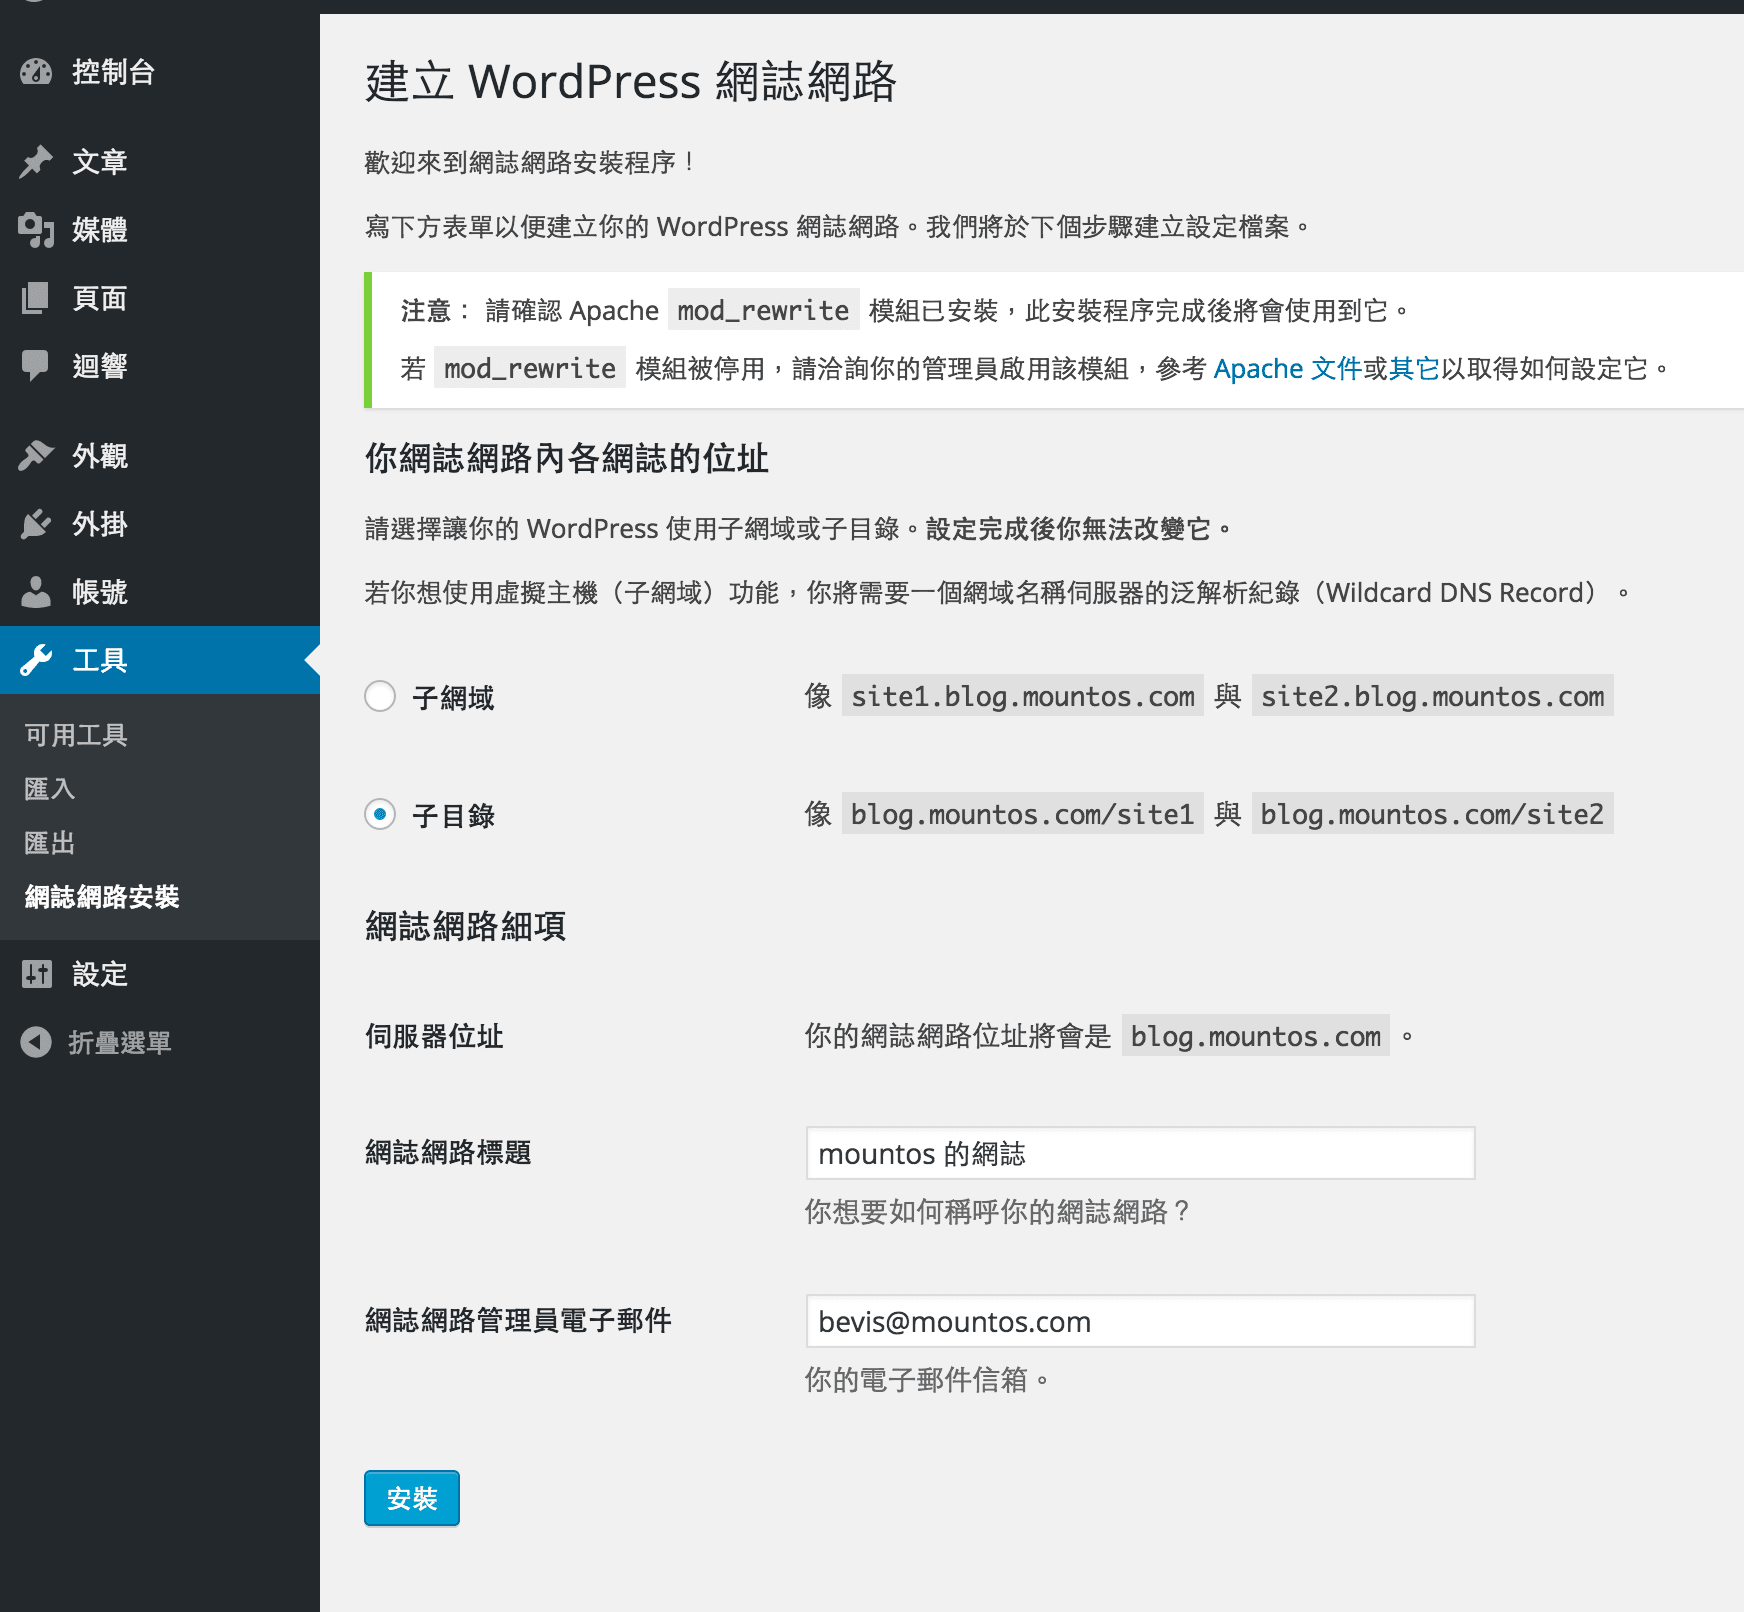Viewport: 1744px width, 1612px height.
Task: Click the 建立 WordPress 網誌網路 page heading
Action: tap(631, 81)
